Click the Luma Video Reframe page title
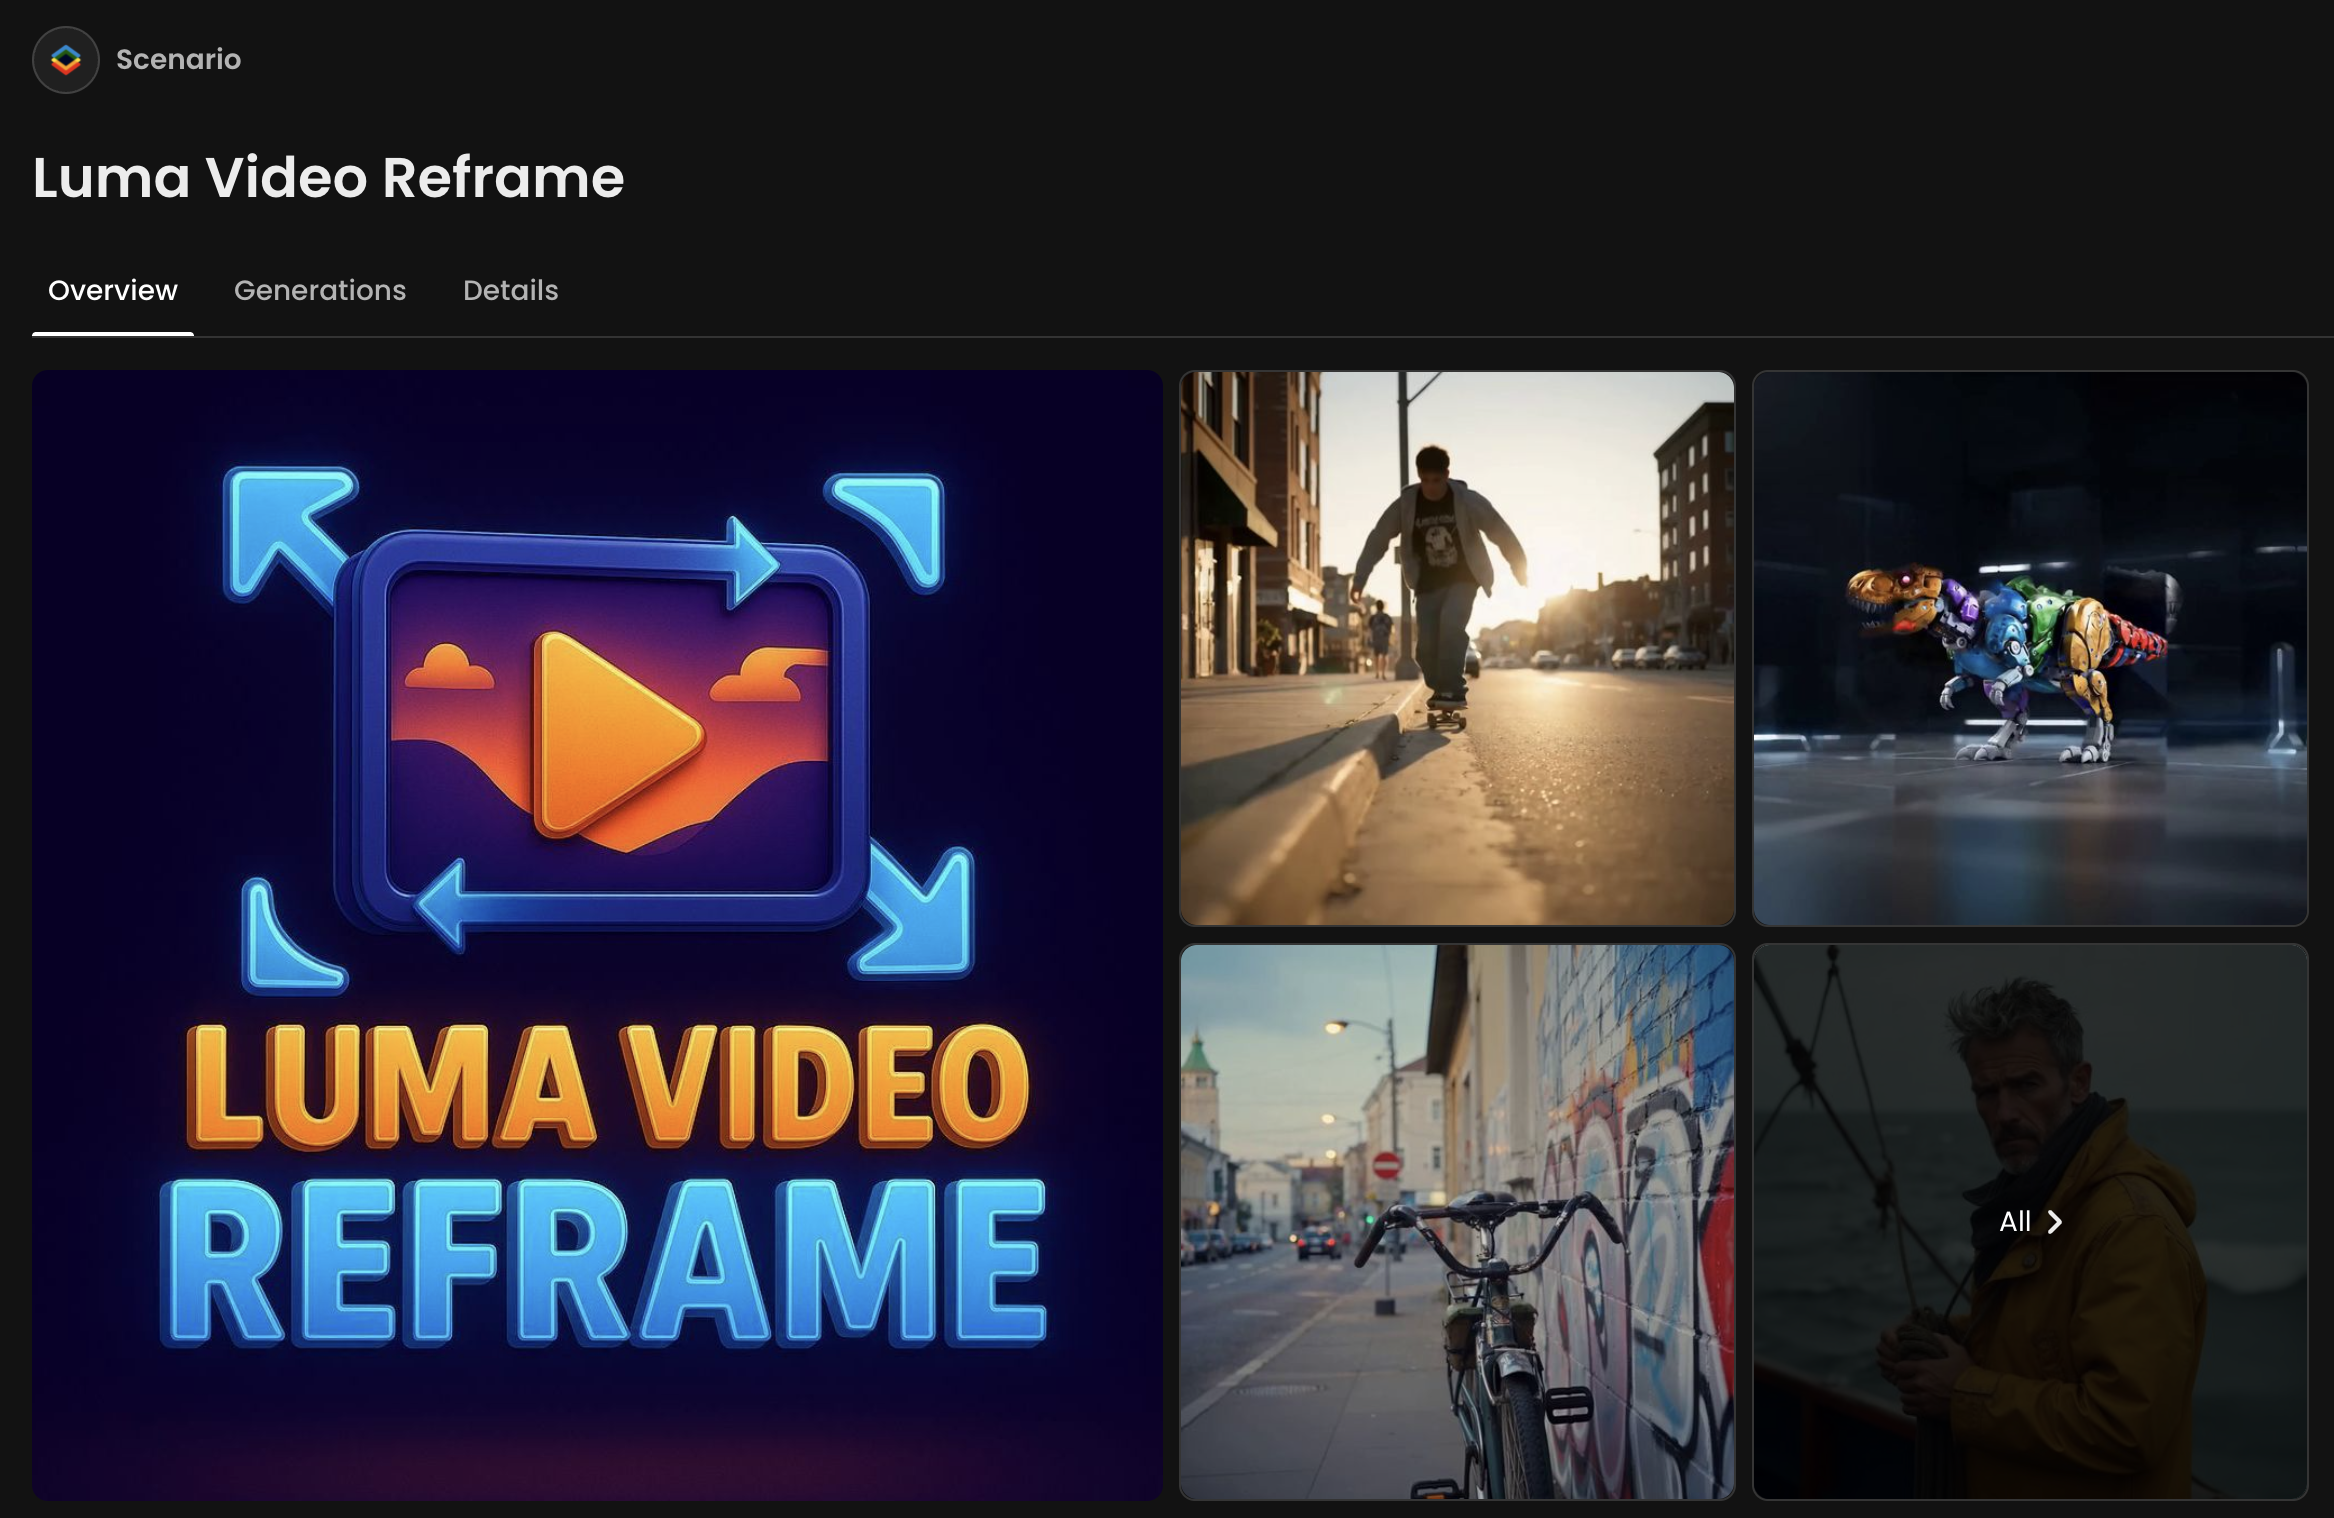2334x1518 pixels. point(328,178)
